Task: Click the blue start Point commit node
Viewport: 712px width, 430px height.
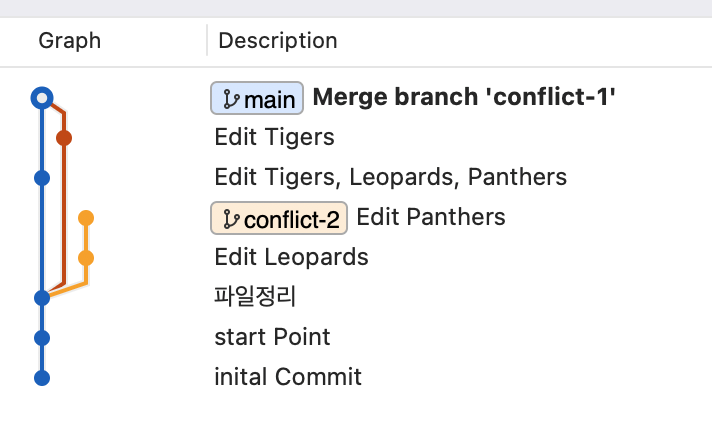Action: (x=42, y=338)
